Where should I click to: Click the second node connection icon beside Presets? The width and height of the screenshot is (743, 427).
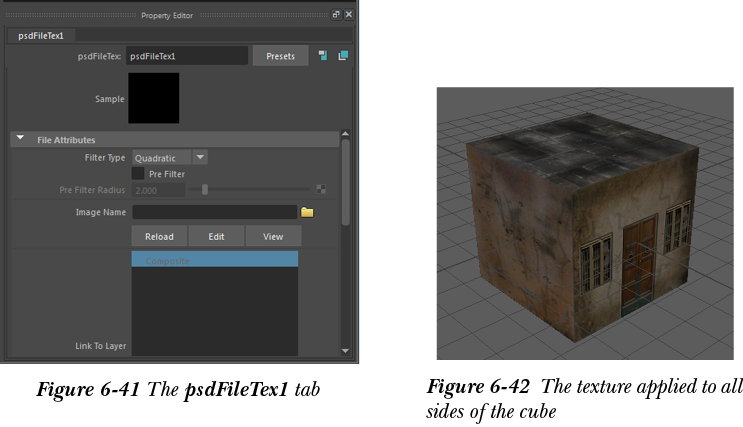click(x=343, y=56)
